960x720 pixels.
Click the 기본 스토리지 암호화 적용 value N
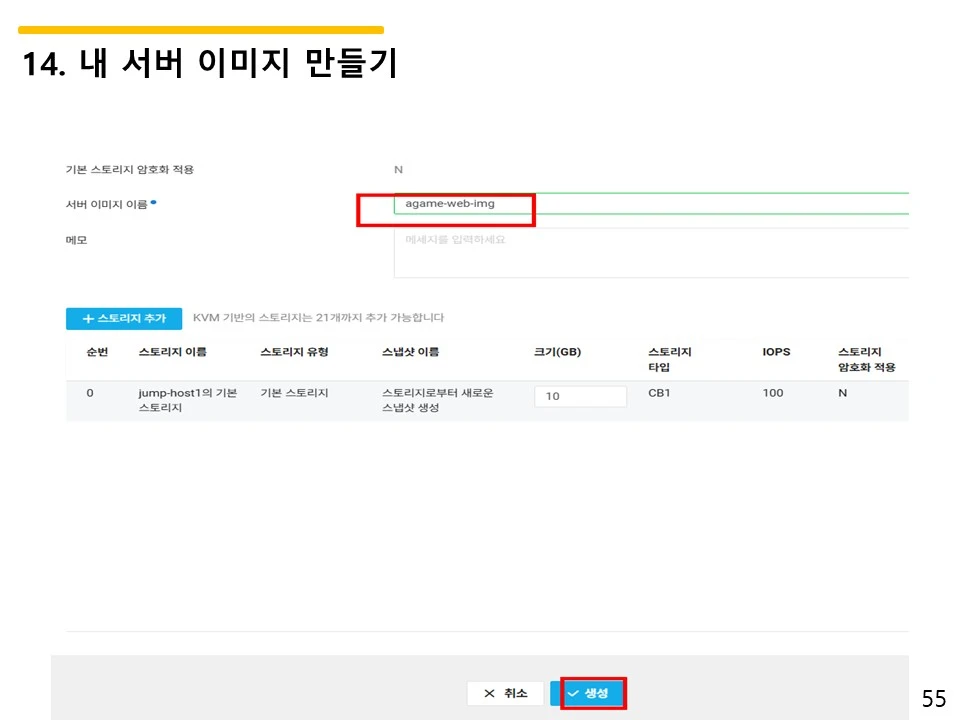tap(398, 169)
